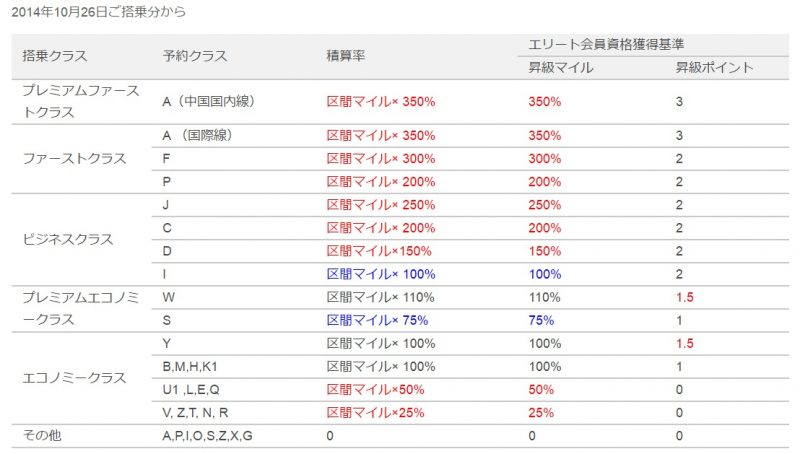Click the A,P,I,O,S,Z,X,G cell
The width and height of the screenshot is (800, 454).
[207, 436]
